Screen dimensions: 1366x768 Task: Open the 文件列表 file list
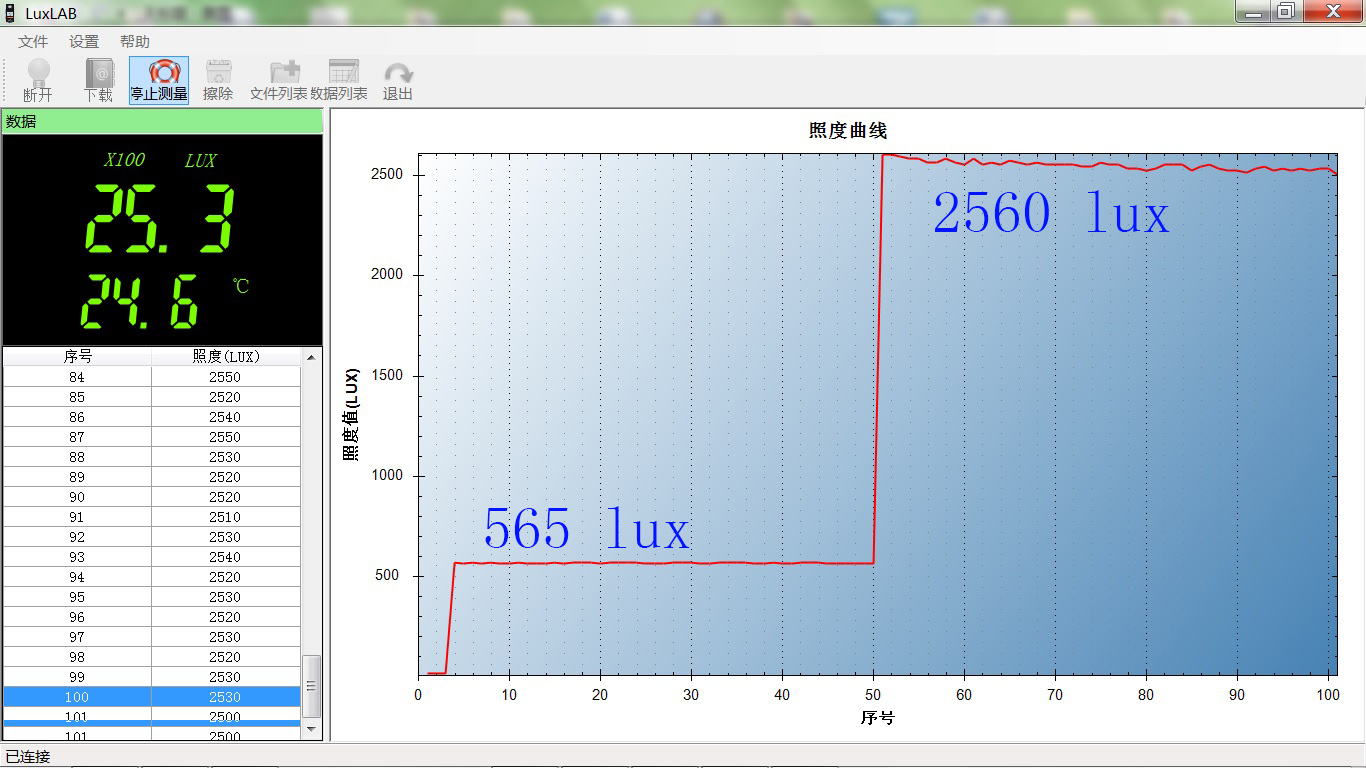pos(278,80)
